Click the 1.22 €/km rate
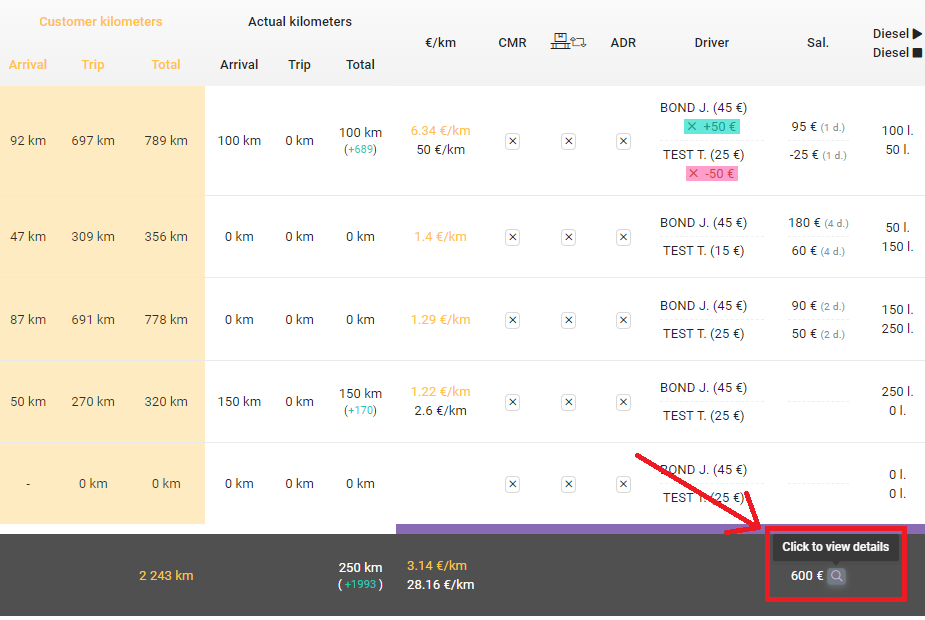This screenshot has width=925, height=620. click(x=440, y=392)
